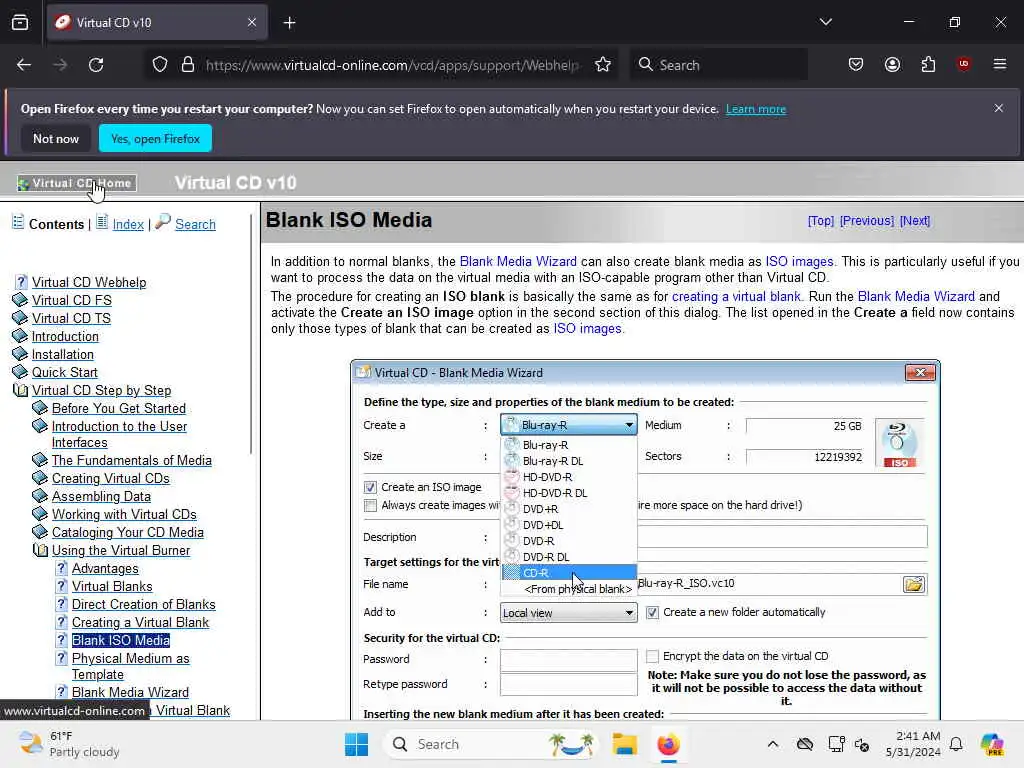Screen dimensions: 1024x768
Task: Toggle Create a new folder automatically
Action: click(652, 613)
